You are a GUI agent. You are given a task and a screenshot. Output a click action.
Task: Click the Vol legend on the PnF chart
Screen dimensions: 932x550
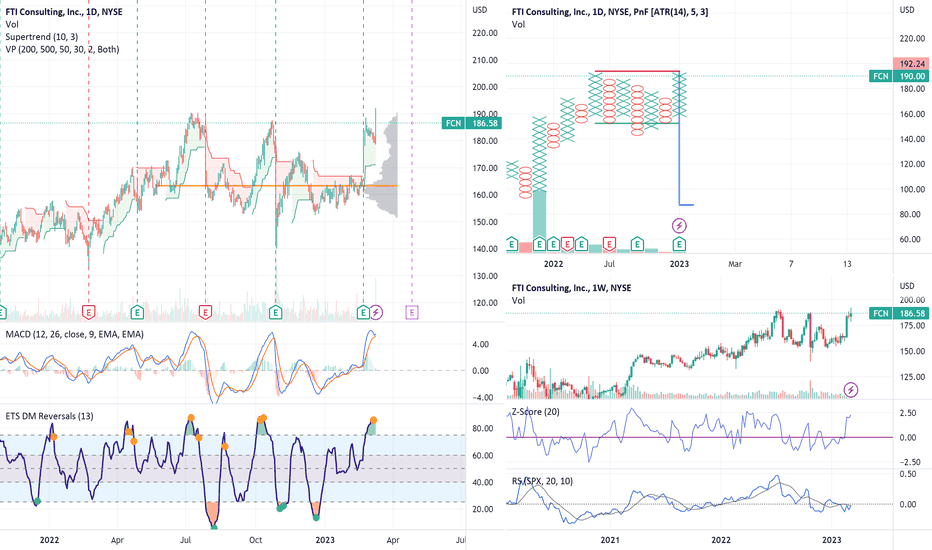pos(518,24)
